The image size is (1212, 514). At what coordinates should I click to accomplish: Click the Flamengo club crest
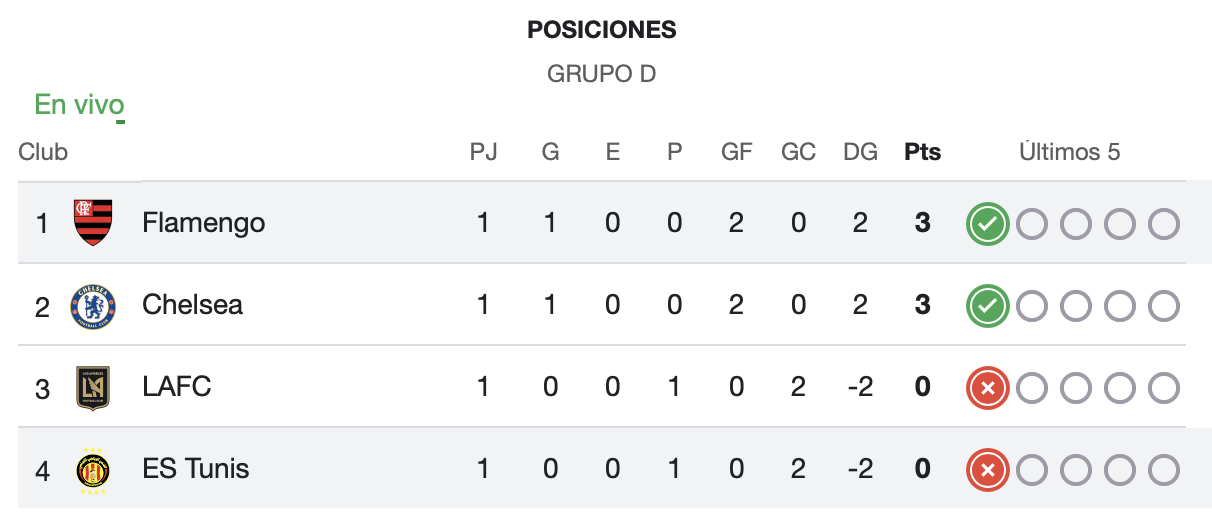93,222
